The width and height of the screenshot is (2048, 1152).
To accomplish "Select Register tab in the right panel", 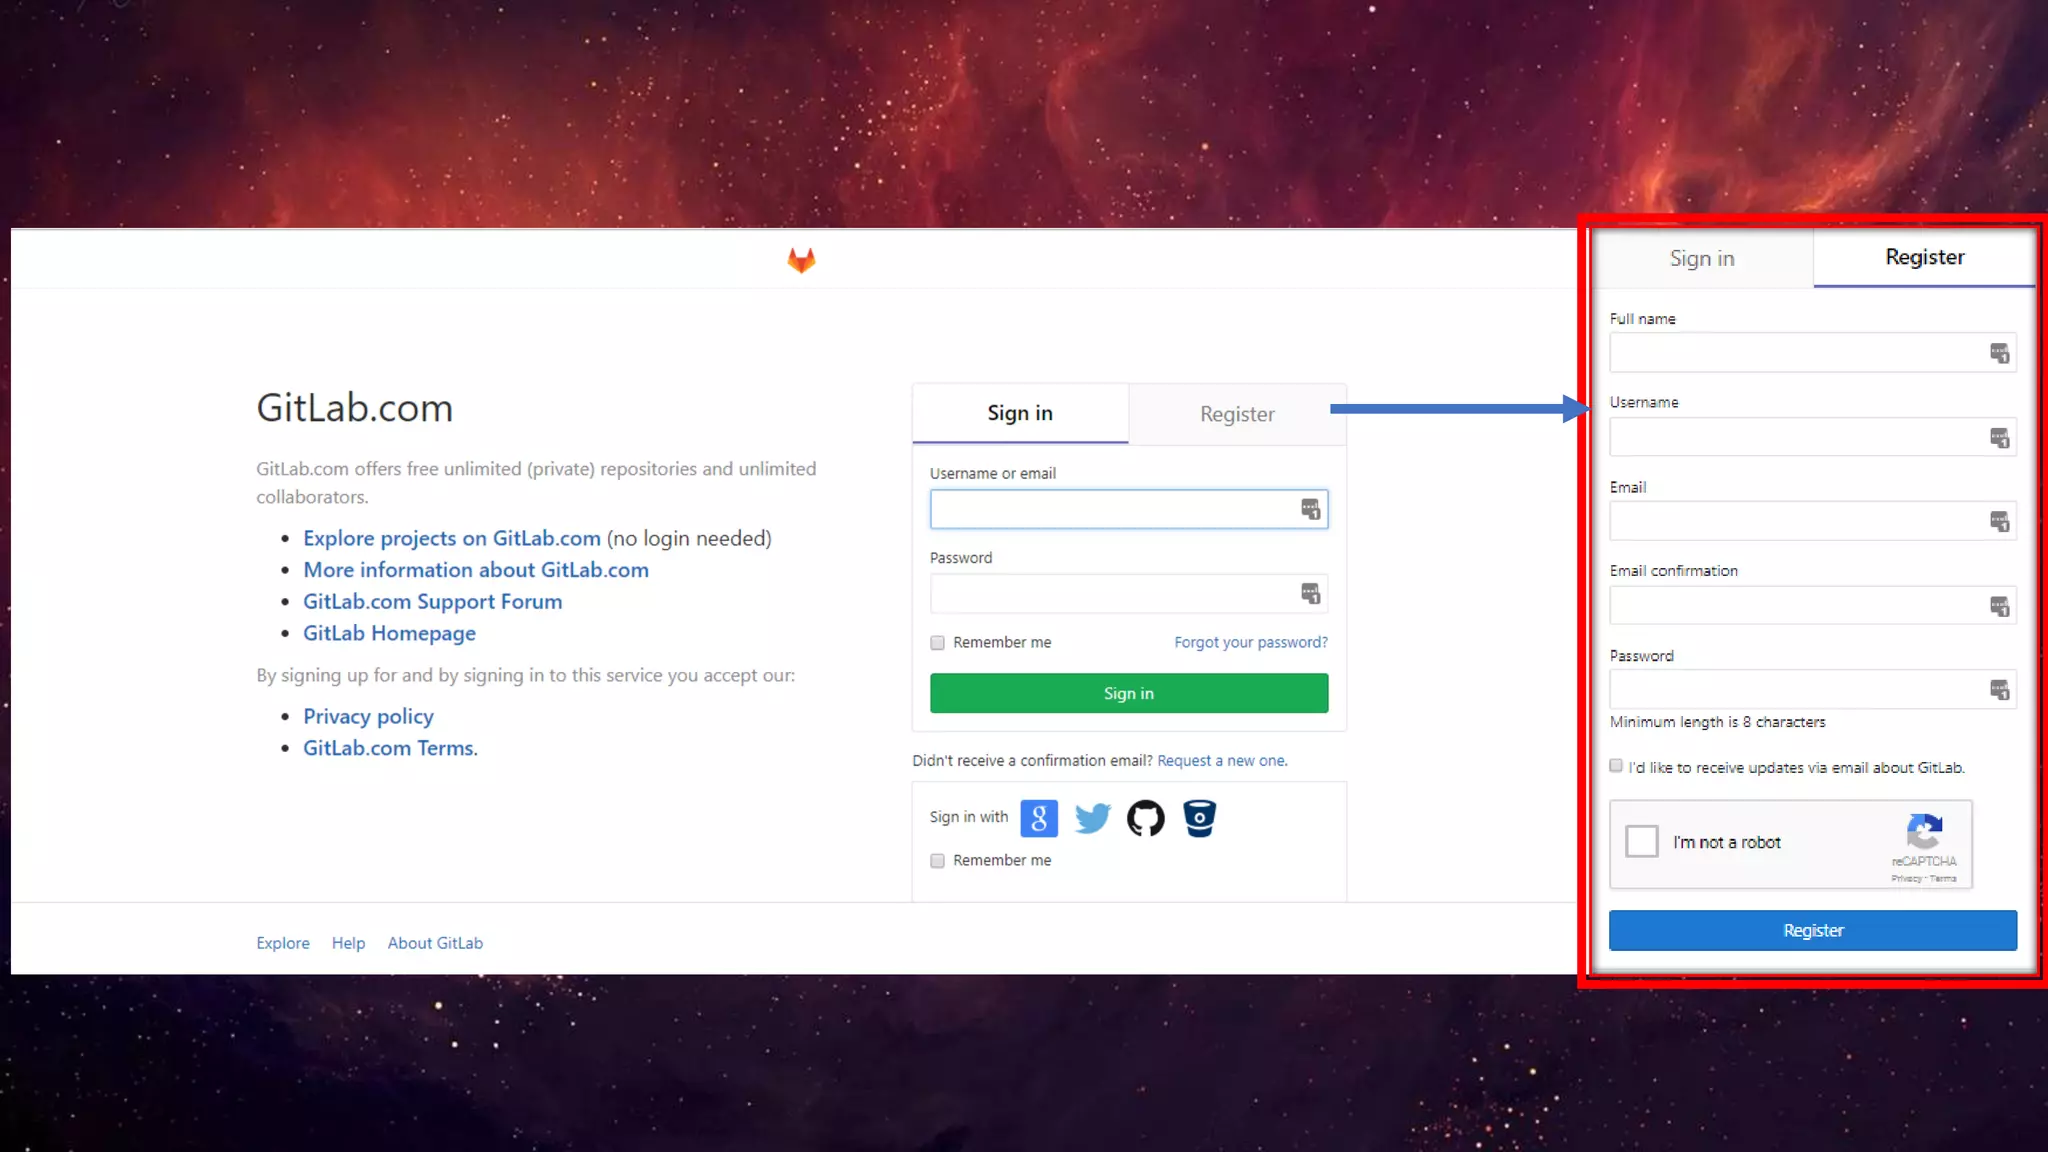I will 1925,257.
